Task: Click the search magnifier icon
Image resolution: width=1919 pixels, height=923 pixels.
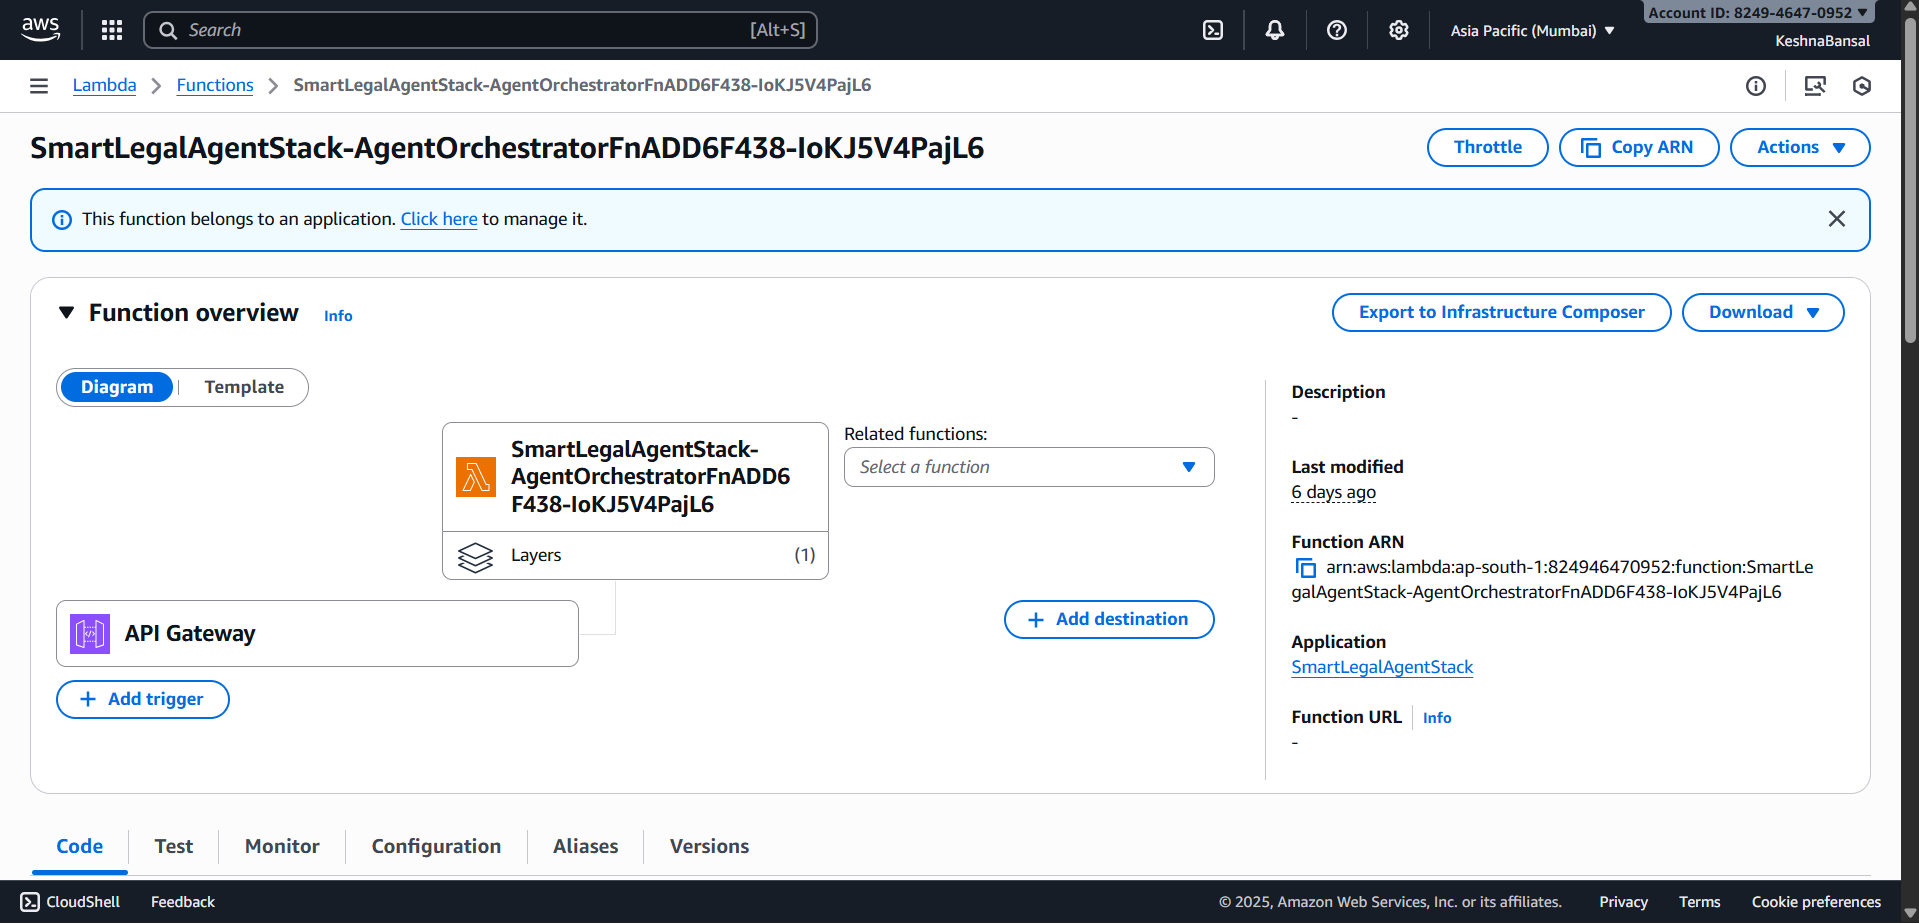Action: 168,30
